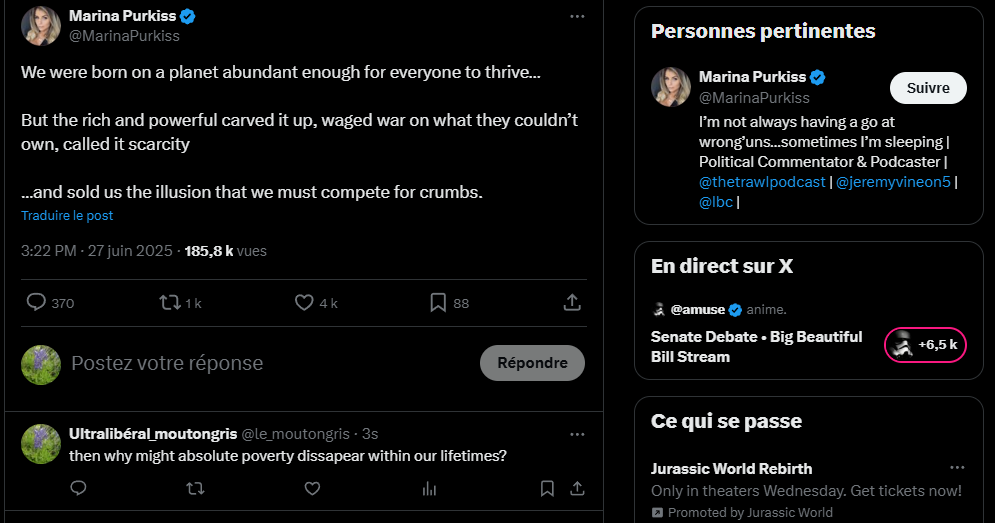The width and height of the screenshot is (995, 523).
Task: Repost Marina Purkiss's post showing 1 k
Action: point(170,302)
